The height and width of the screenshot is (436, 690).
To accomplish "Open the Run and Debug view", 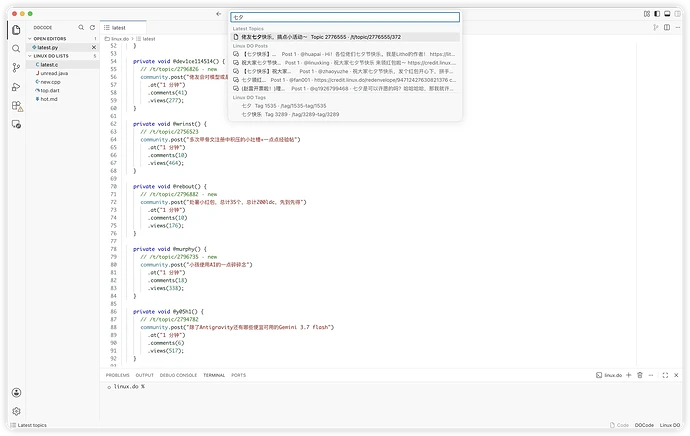I will pyautogui.click(x=16, y=87).
